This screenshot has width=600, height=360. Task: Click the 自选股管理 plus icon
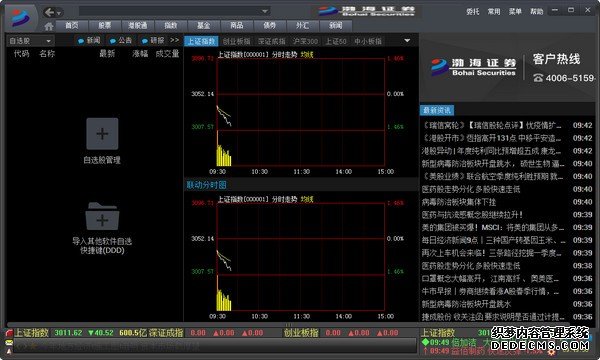point(102,134)
